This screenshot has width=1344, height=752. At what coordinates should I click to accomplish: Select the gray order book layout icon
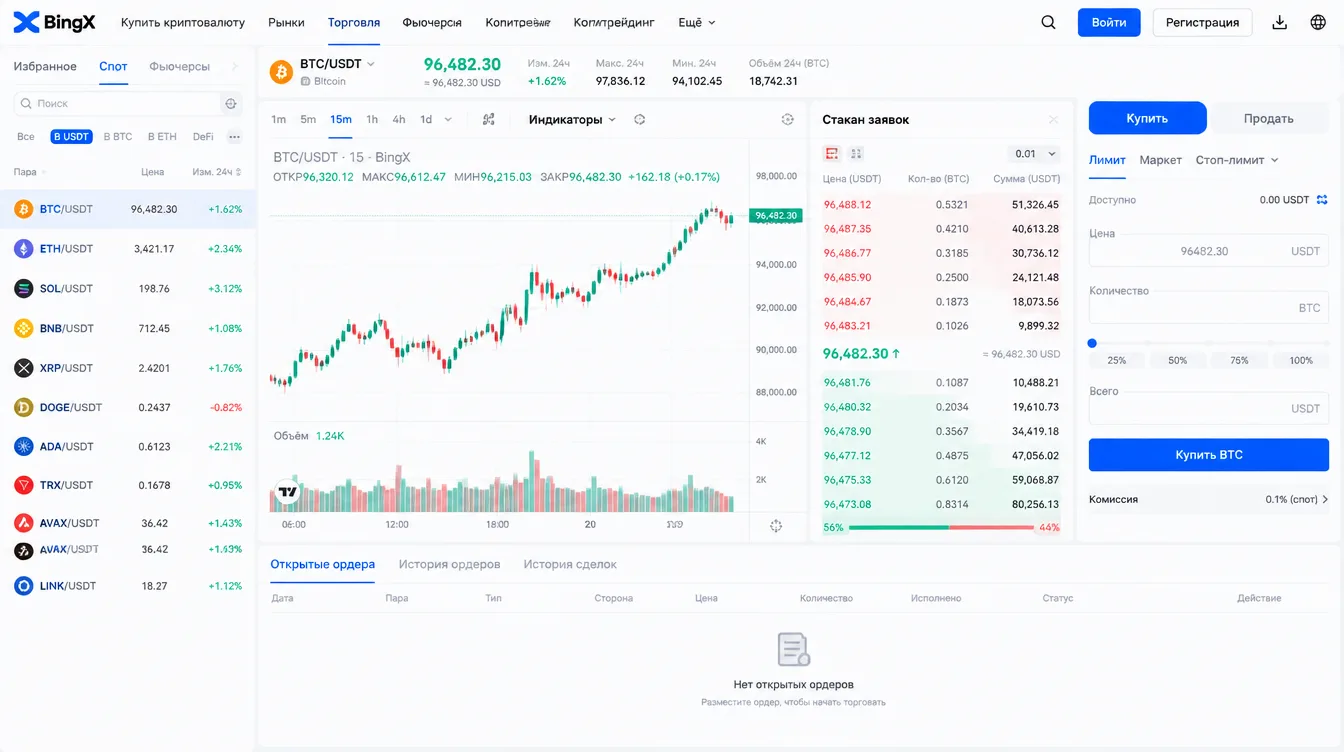click(856, 154)
